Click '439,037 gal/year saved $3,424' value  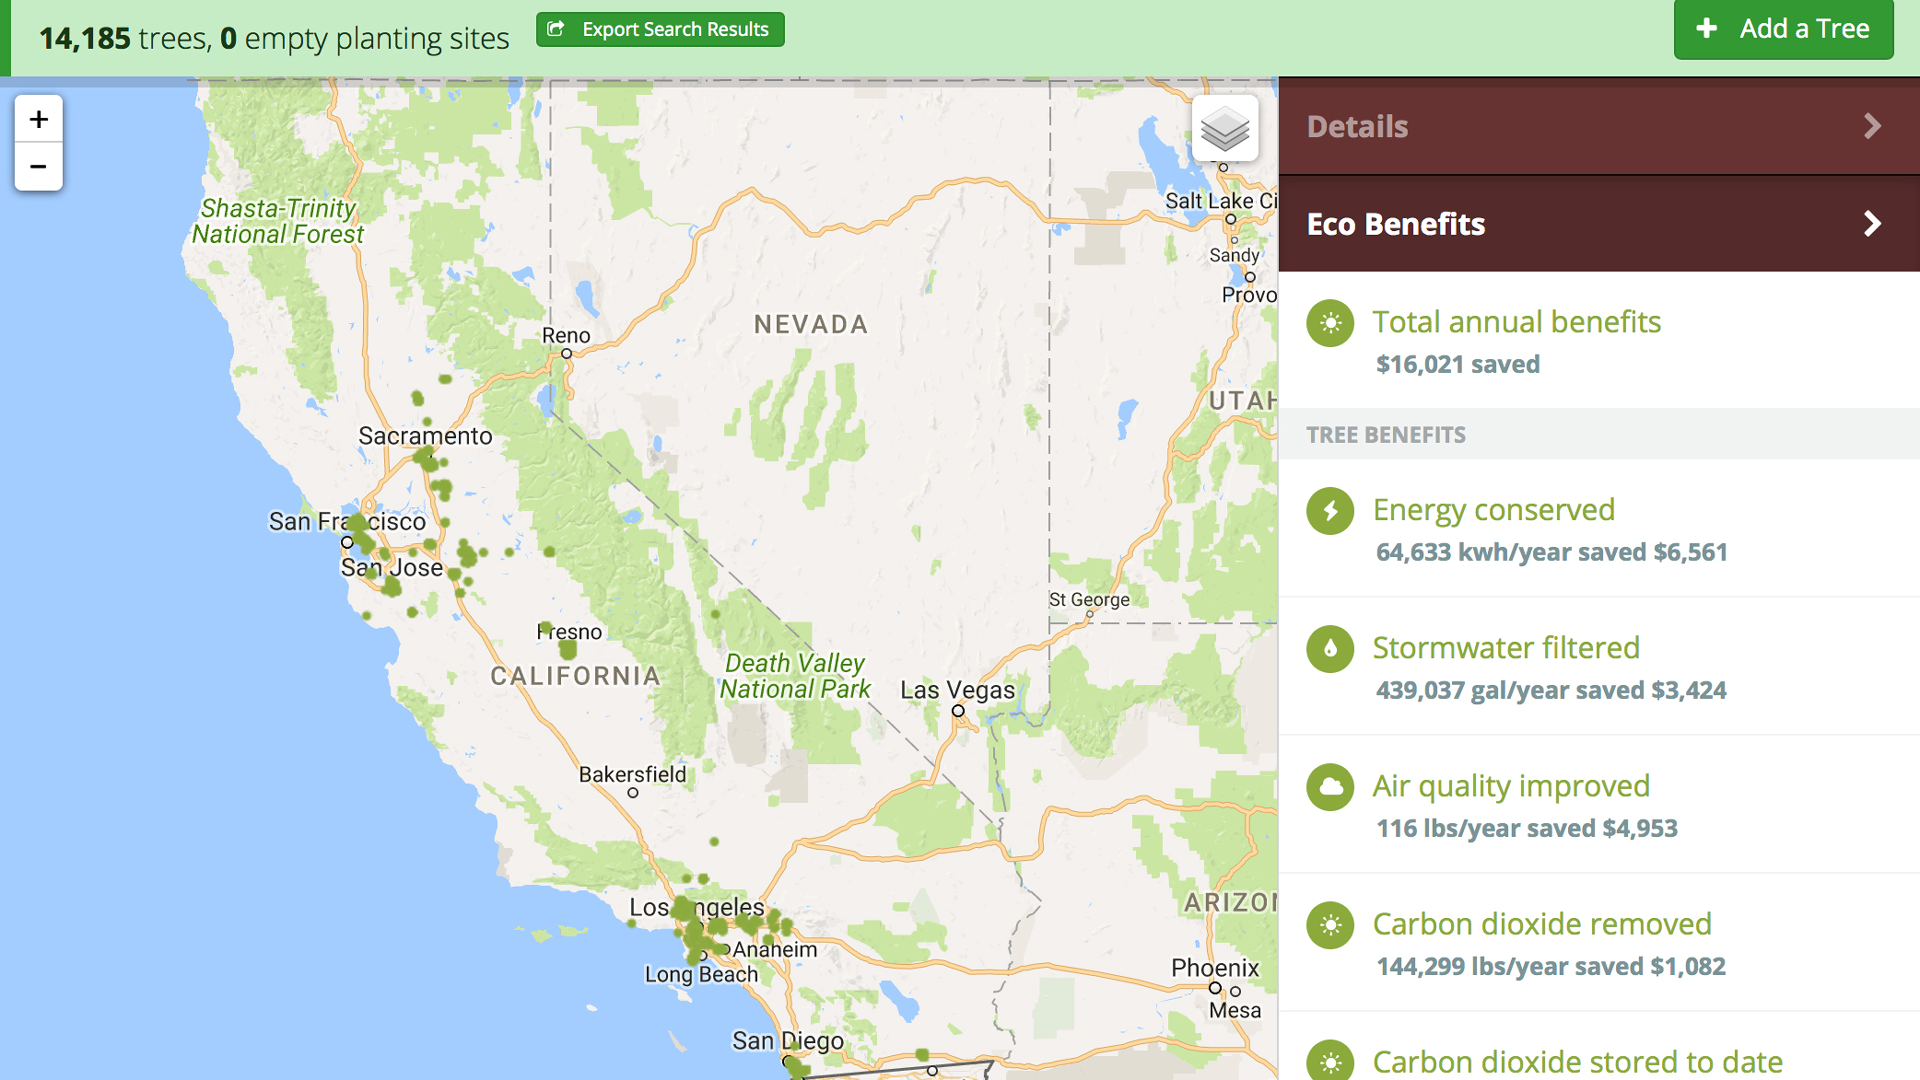[x=1550, y=690]
